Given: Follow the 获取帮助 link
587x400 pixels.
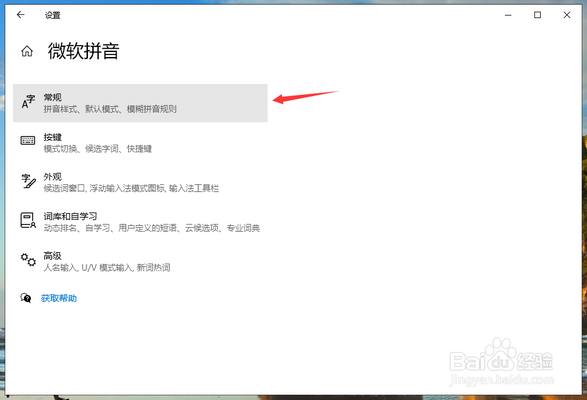Looking at the screenshot, I should pyautogui.click(x=59, y=298).
